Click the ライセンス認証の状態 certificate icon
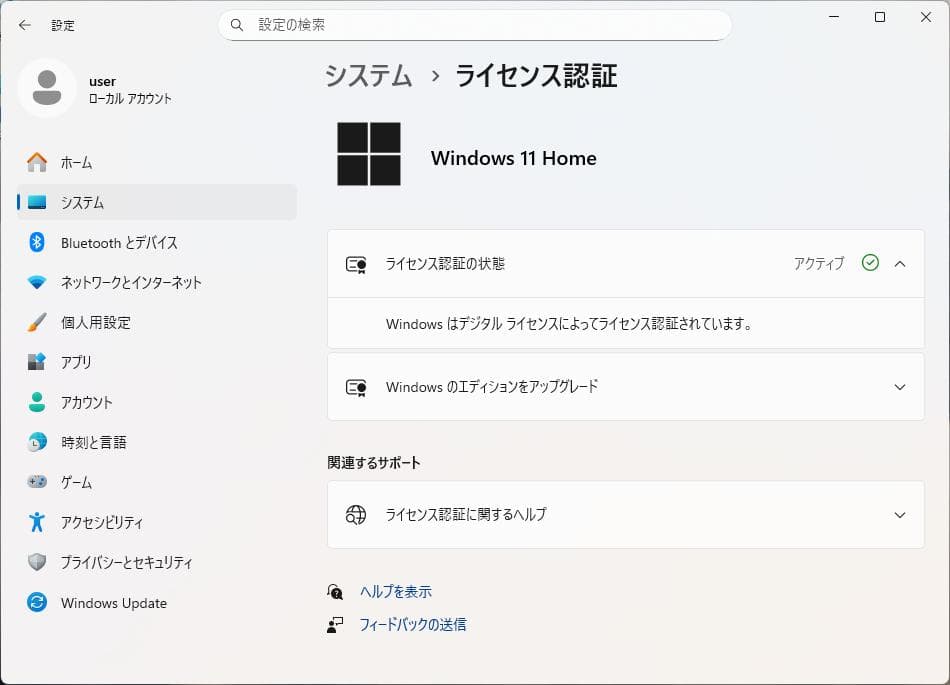Viewport: 950px width, 685px height. (356, 265)
